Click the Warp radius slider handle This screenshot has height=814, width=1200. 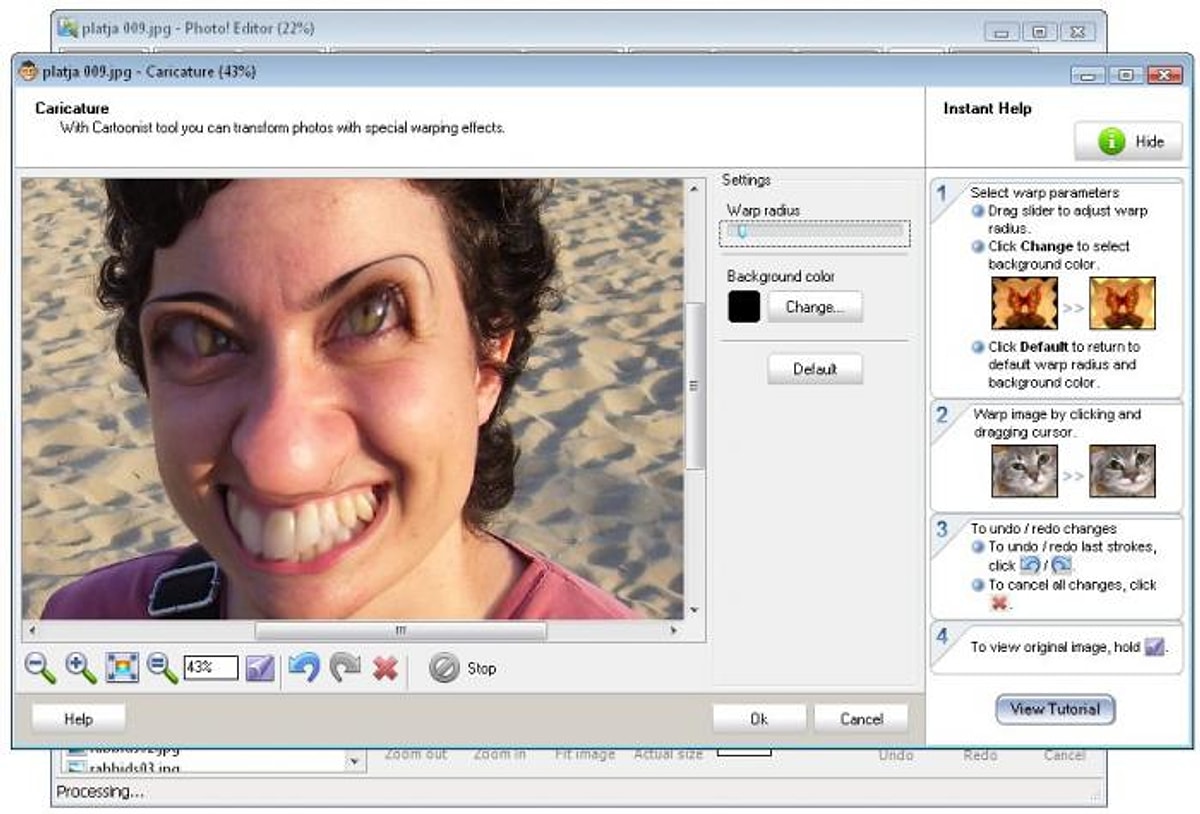click(x=742, y=232)
